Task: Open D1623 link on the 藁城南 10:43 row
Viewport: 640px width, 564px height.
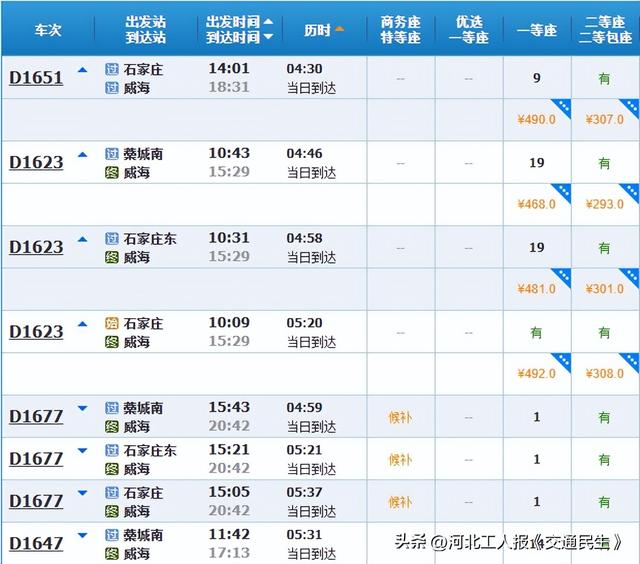Action: [36, 162]
